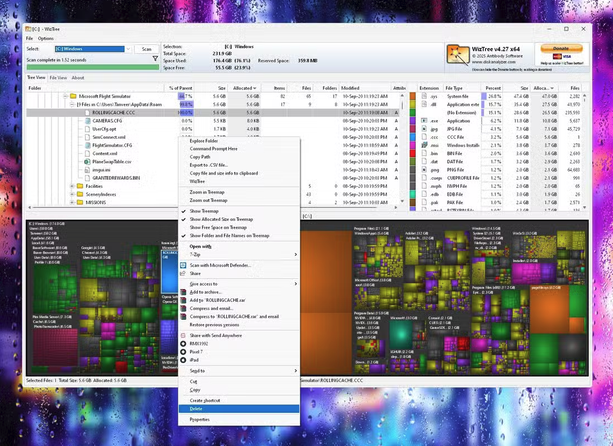The height and width of the screenshot is (446, 613).
Task: Collapse the Microsoft Flight Simulator folder
Action: 65,96
